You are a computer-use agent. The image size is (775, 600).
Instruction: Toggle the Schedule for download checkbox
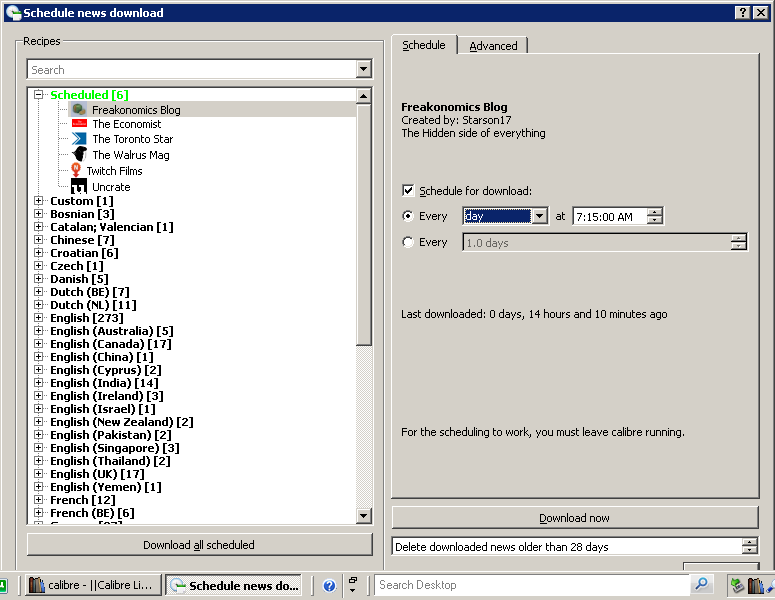[408, 190]
